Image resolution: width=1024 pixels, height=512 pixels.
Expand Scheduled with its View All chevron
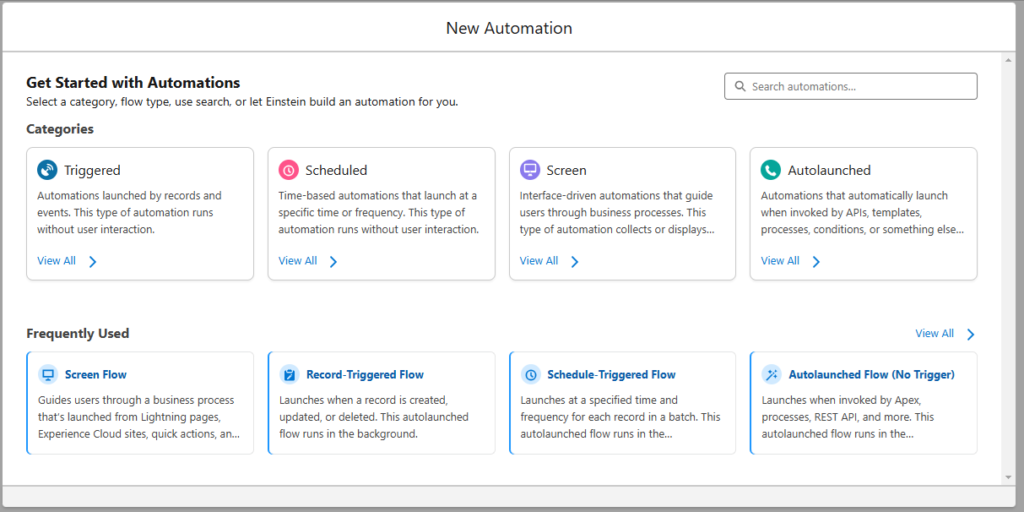(x=334, y=262)
